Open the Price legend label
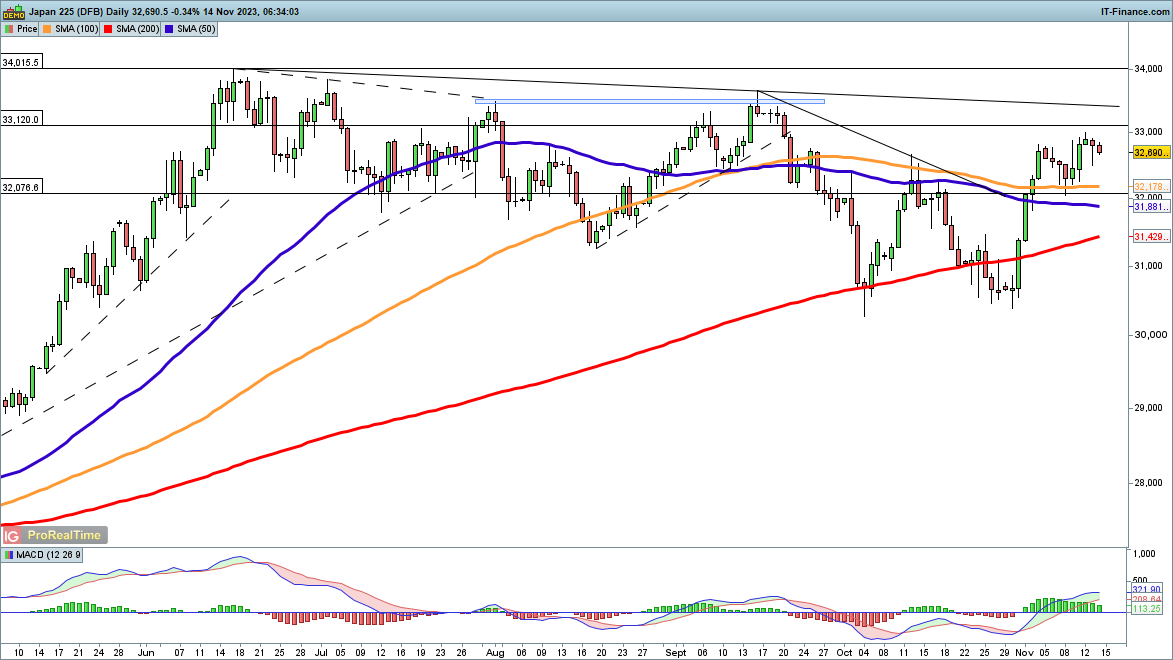Image resolution: width=1173 pixels, height=660 pixels. coord(27,28)
